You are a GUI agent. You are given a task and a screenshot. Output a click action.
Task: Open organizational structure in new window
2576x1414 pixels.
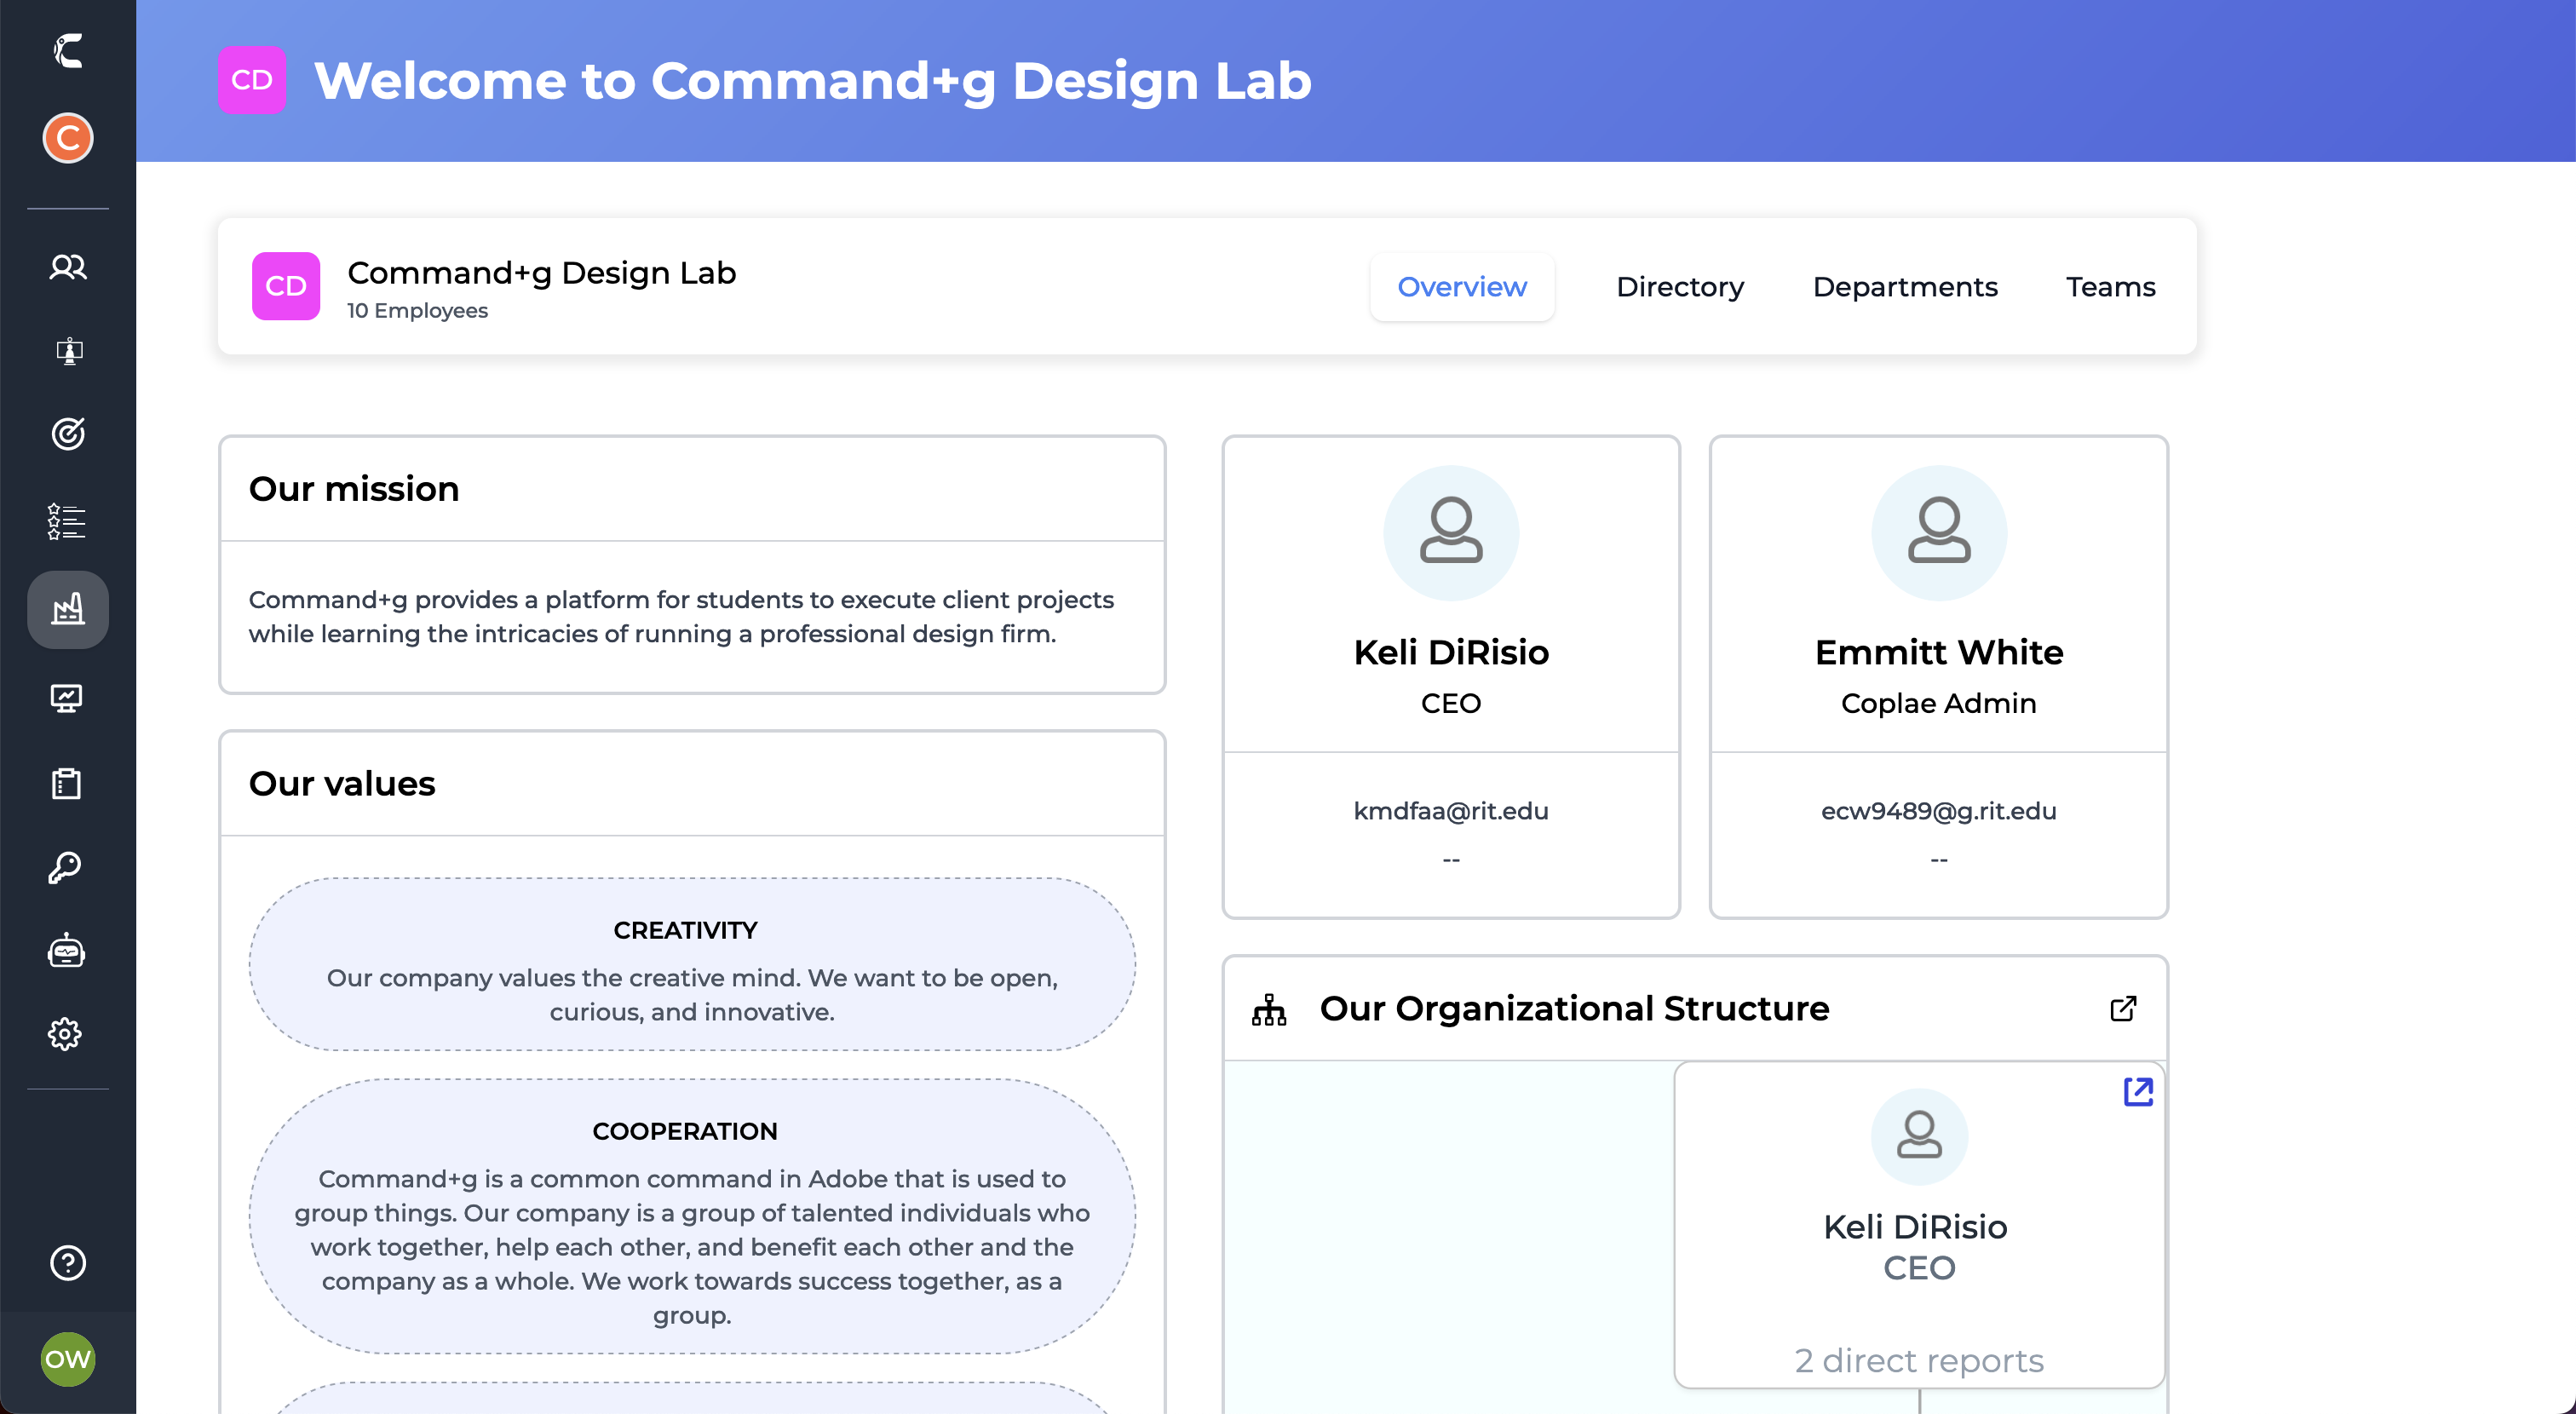pyautogui.click(x=2123, y=1008)
